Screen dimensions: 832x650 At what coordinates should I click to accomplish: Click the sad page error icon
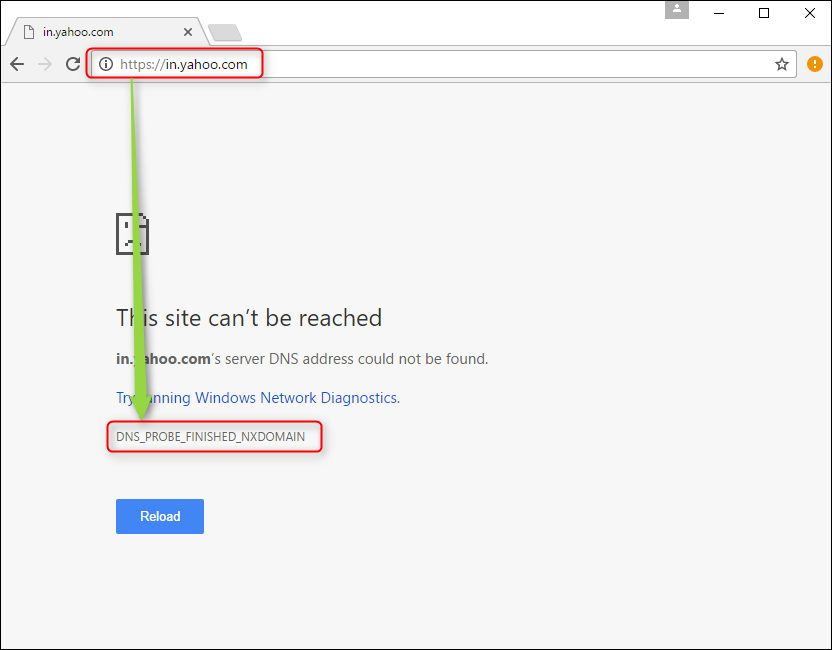[x=133, y=234]
